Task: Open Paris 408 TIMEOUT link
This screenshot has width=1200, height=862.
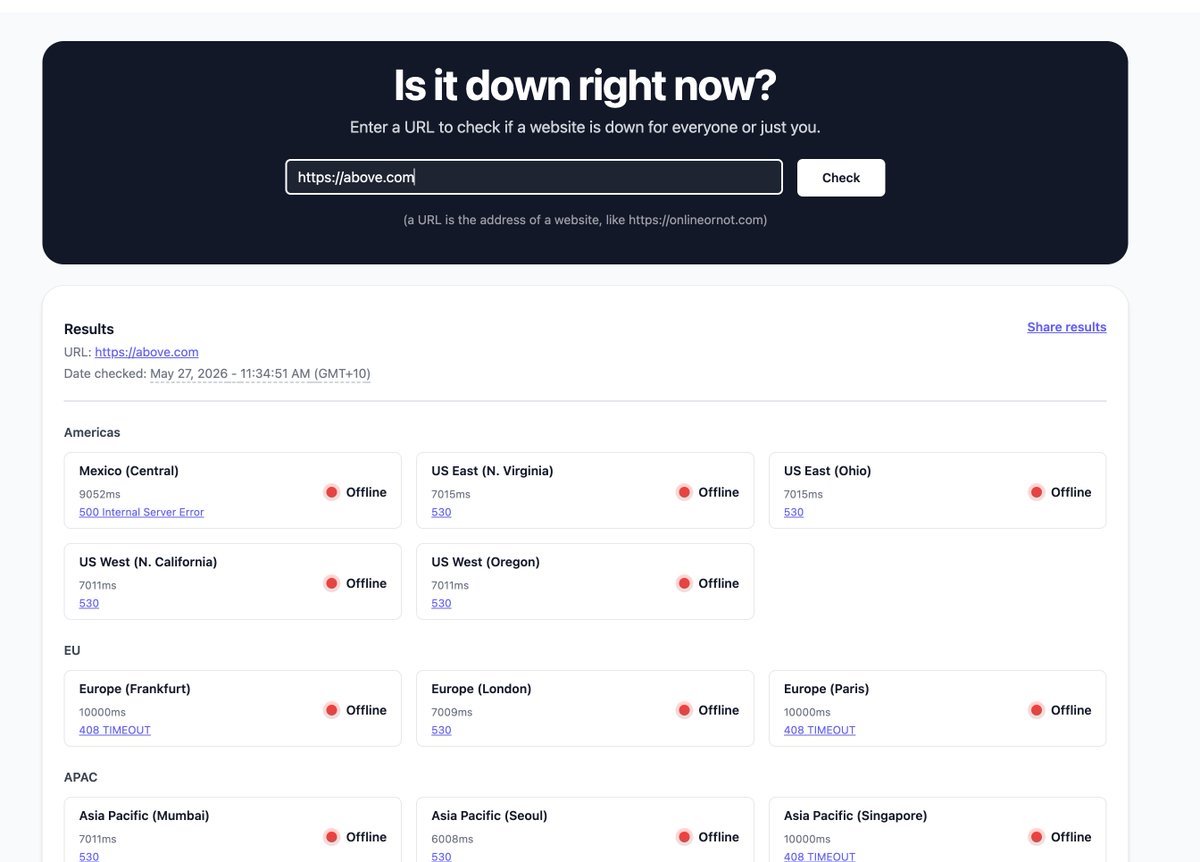Action: (819, 730)
